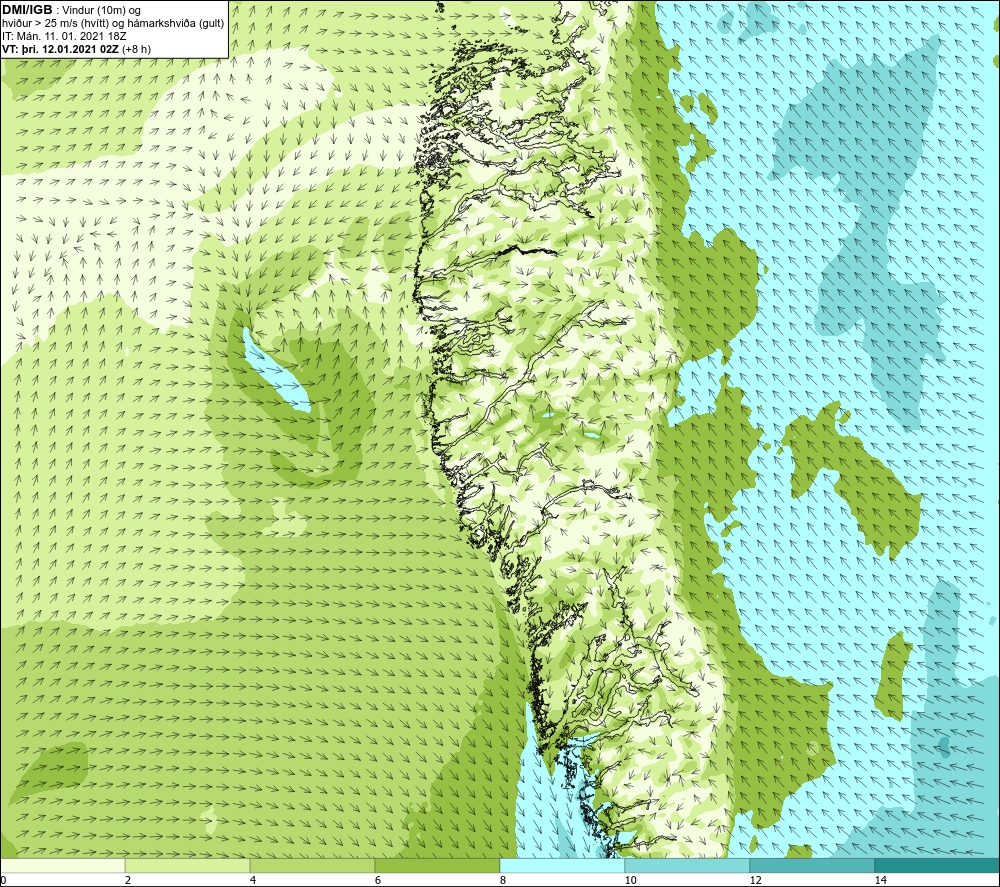Pick the above 14 m/s dark teal swatch
This screenshot has height=887, width=1000.
[938, 866]
